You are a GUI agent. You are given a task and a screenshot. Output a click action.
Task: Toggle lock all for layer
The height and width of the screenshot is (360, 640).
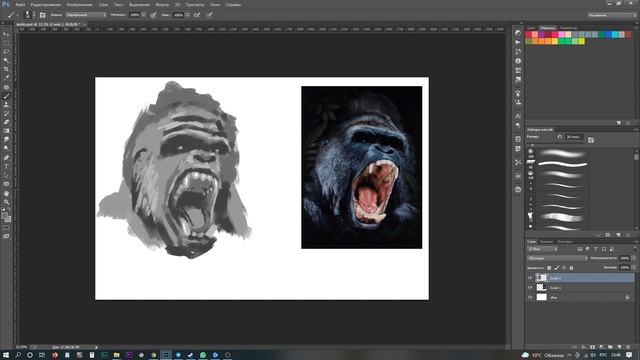click(571, 268)
